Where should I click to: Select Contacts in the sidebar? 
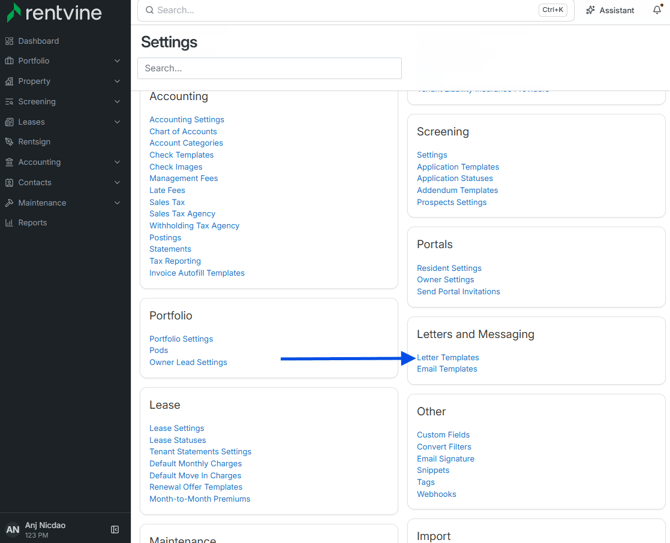pos(35,182)
